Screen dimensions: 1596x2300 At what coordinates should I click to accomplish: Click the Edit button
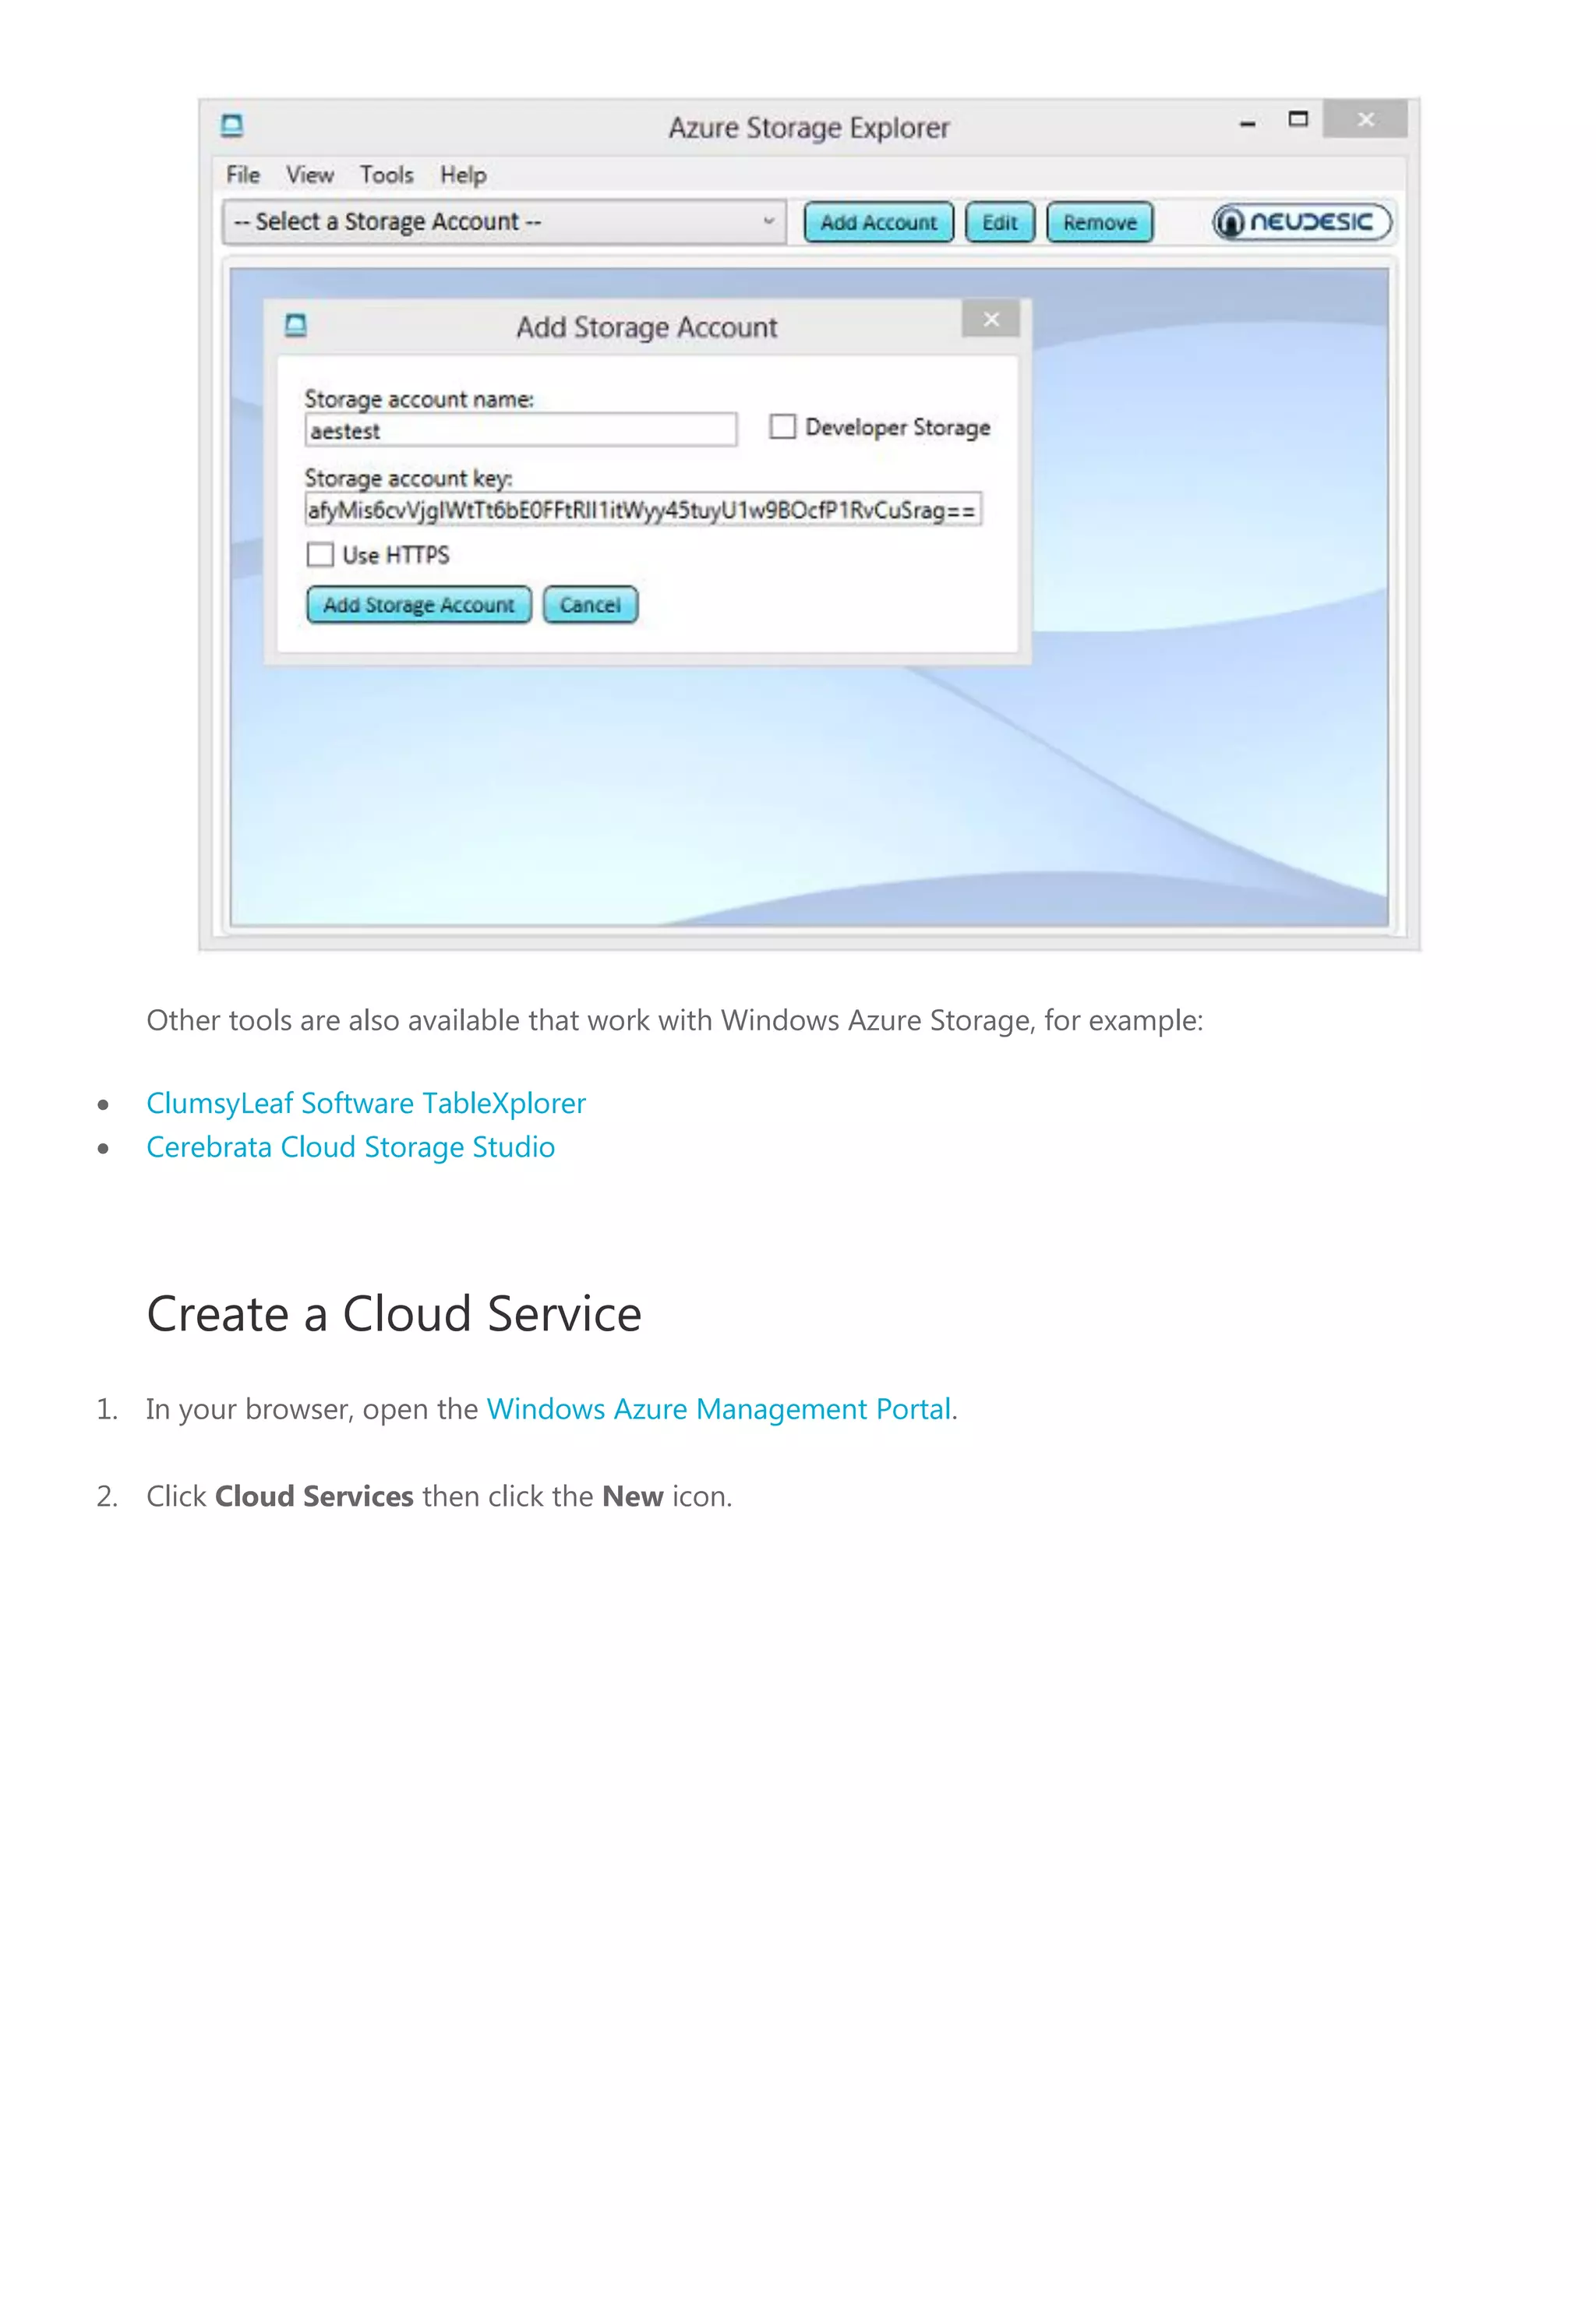(1000, 222)
